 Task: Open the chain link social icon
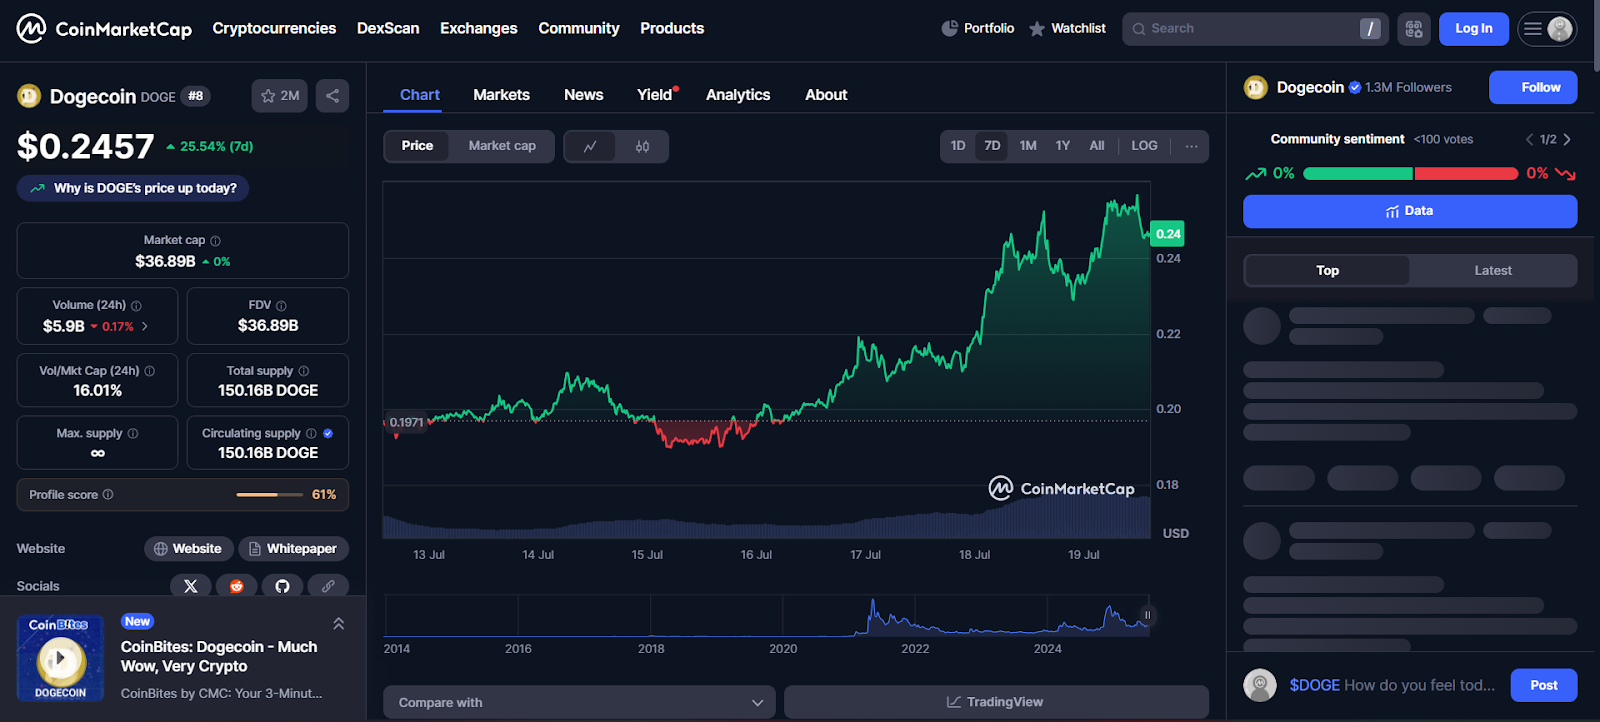tap(328, 586)
